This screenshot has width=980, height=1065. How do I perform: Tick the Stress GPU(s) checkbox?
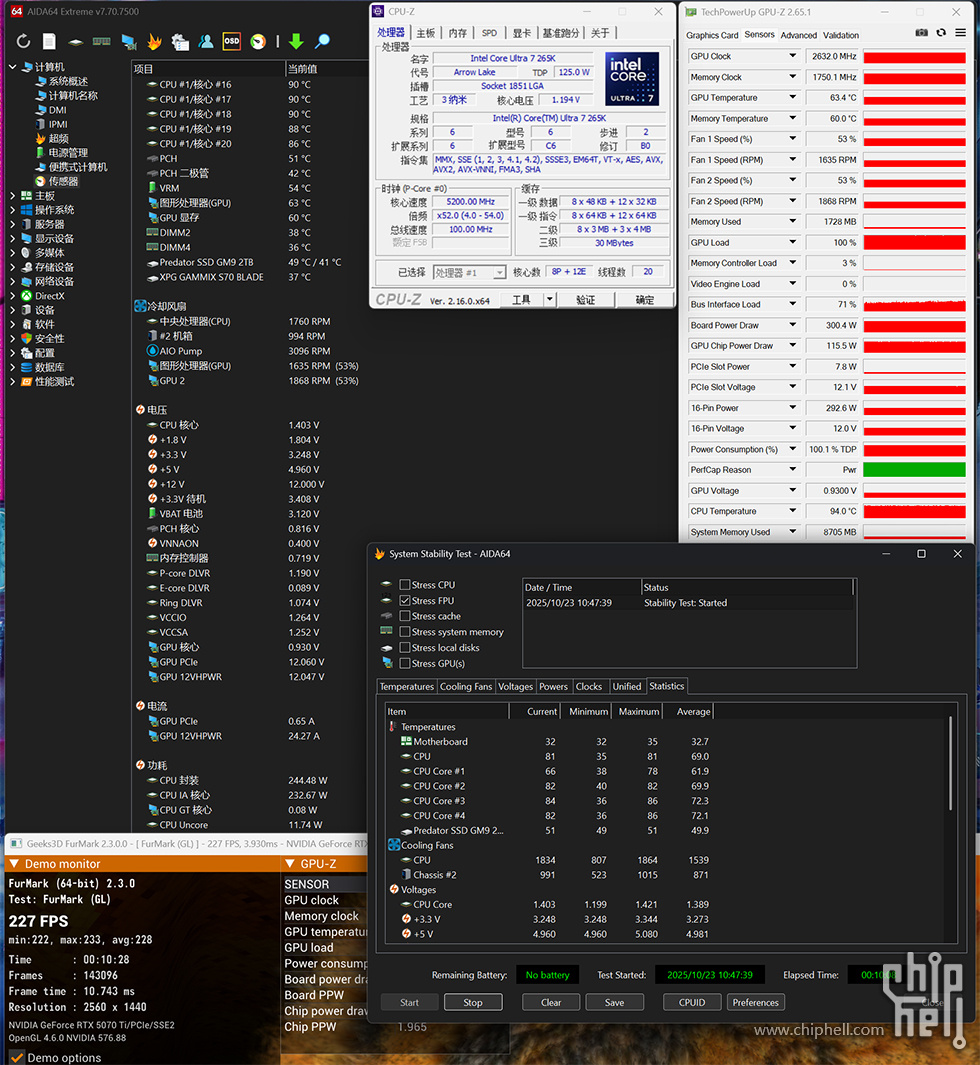tap(405, 663)
